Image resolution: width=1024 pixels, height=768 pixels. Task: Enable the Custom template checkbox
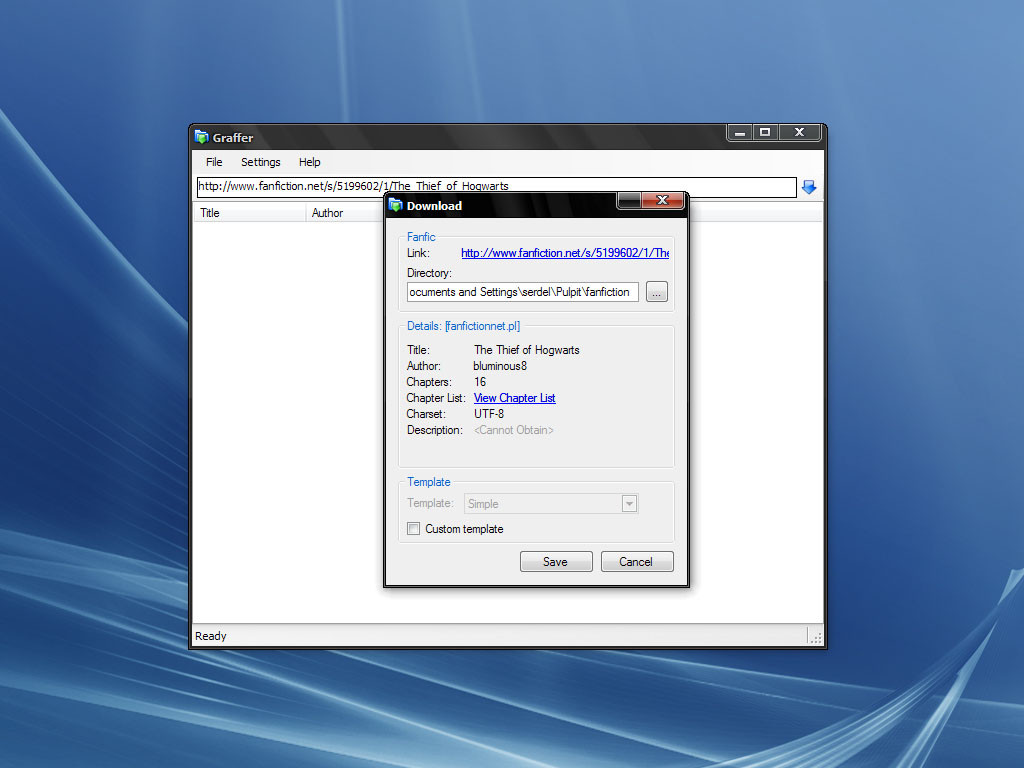click(413, 528)
